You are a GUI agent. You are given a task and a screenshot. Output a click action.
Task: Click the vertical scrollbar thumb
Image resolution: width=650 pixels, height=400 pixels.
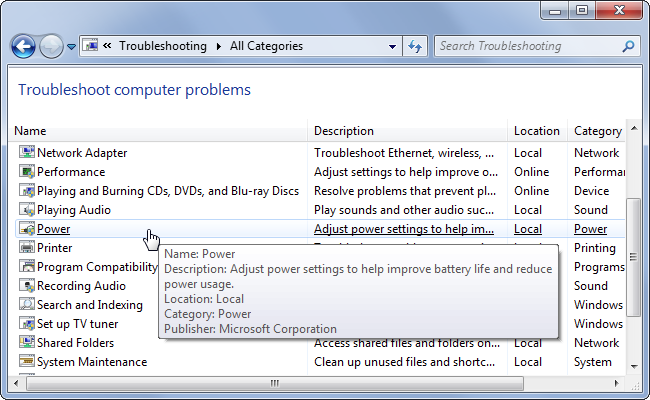tap(634, 257)
